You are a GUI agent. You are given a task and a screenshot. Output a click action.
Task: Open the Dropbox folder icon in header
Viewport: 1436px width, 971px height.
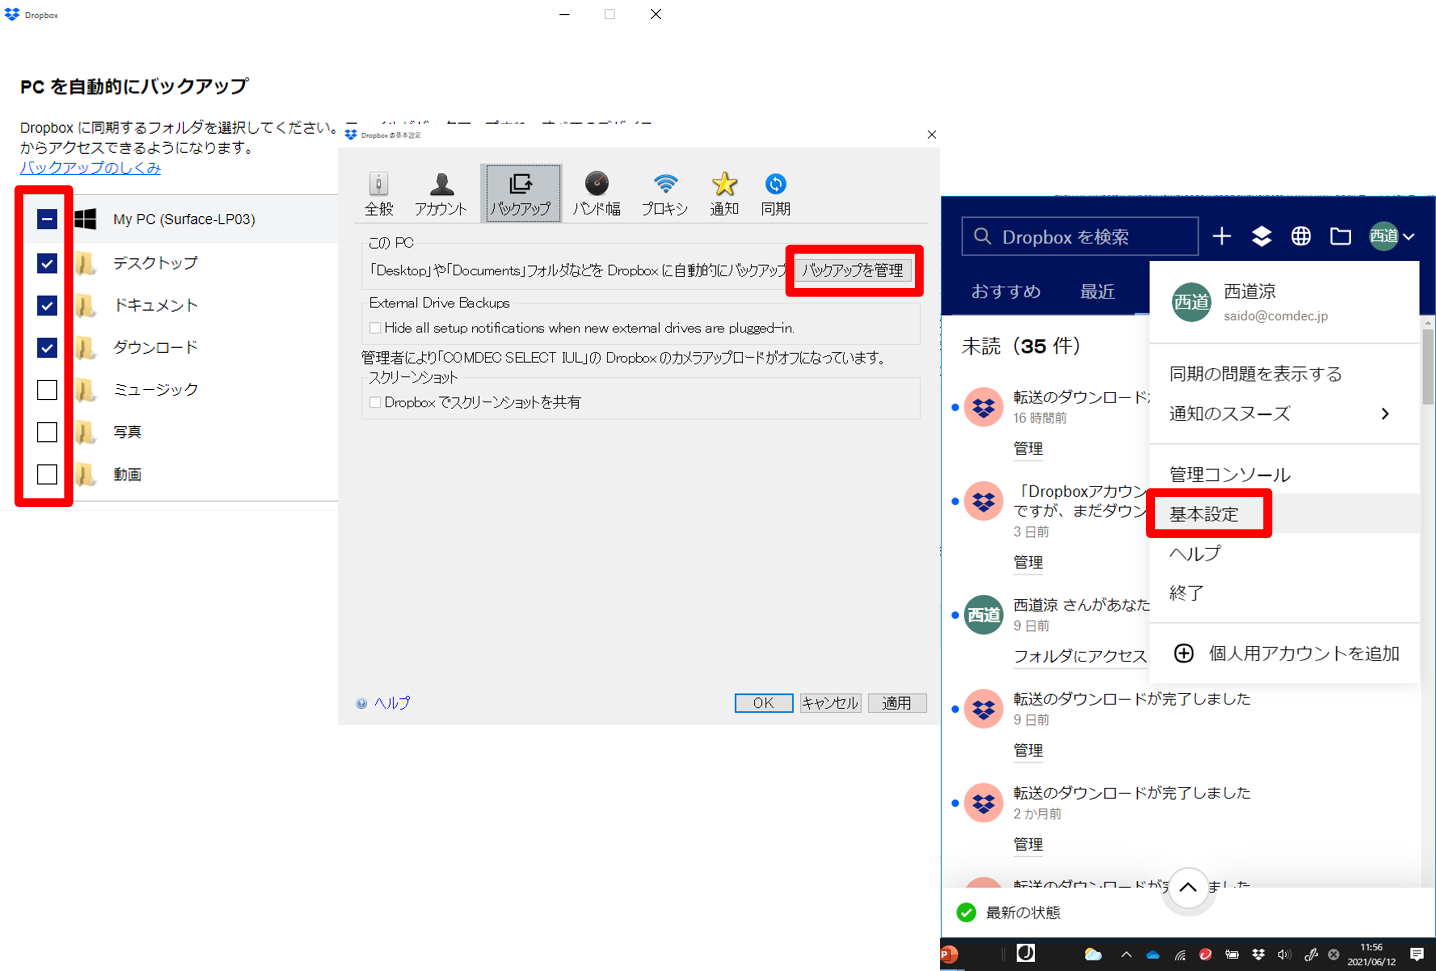(x=1341, y=236)
